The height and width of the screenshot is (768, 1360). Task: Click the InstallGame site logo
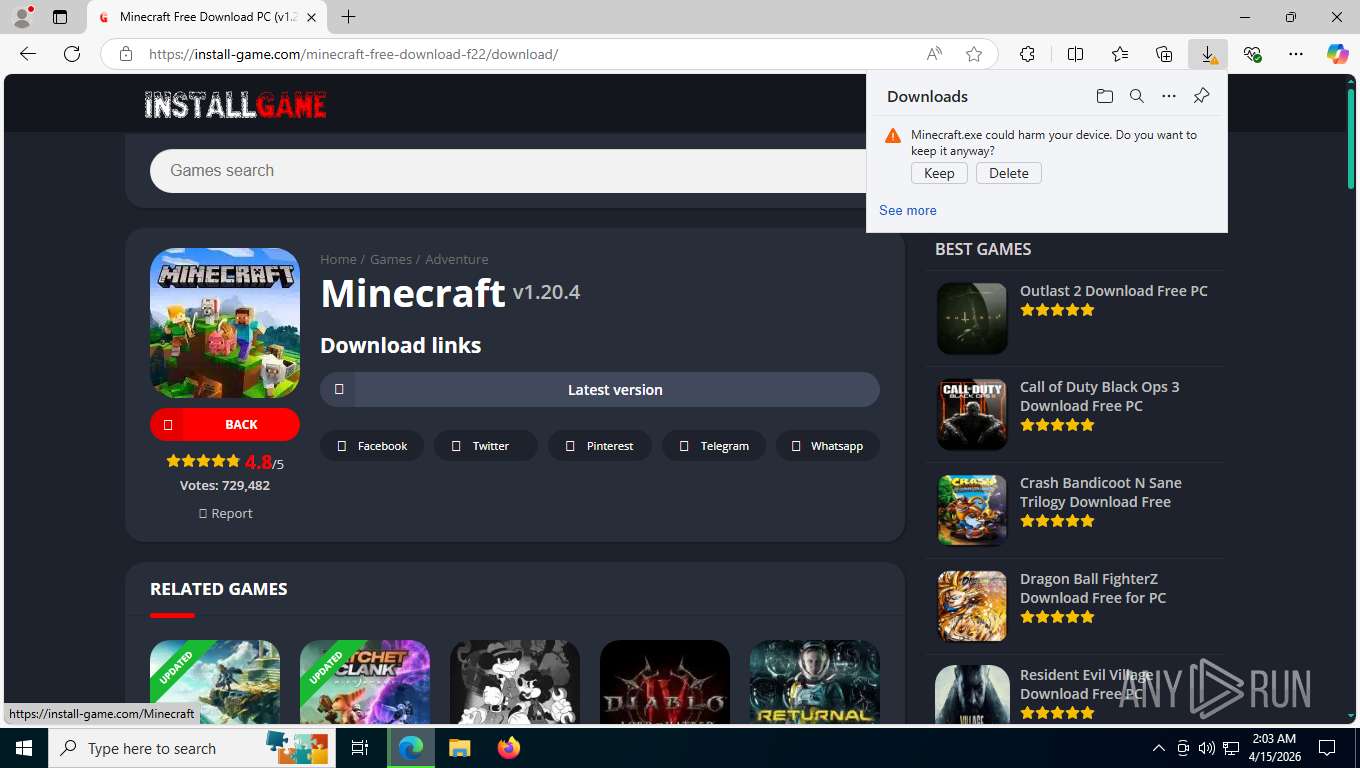(235, 105)
